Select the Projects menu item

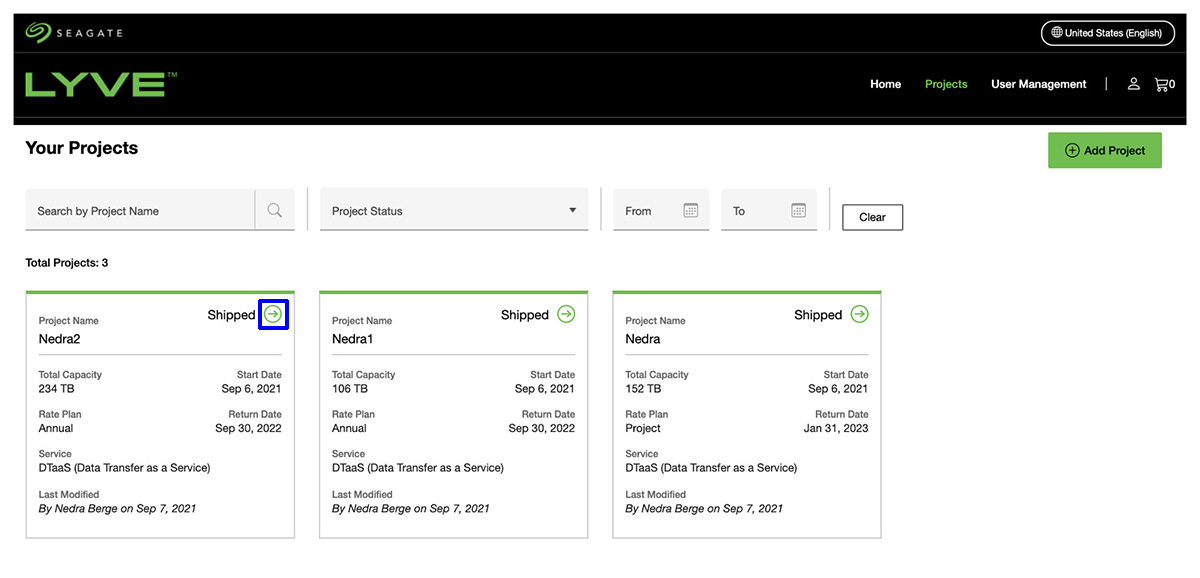click(x=946, y=84)
